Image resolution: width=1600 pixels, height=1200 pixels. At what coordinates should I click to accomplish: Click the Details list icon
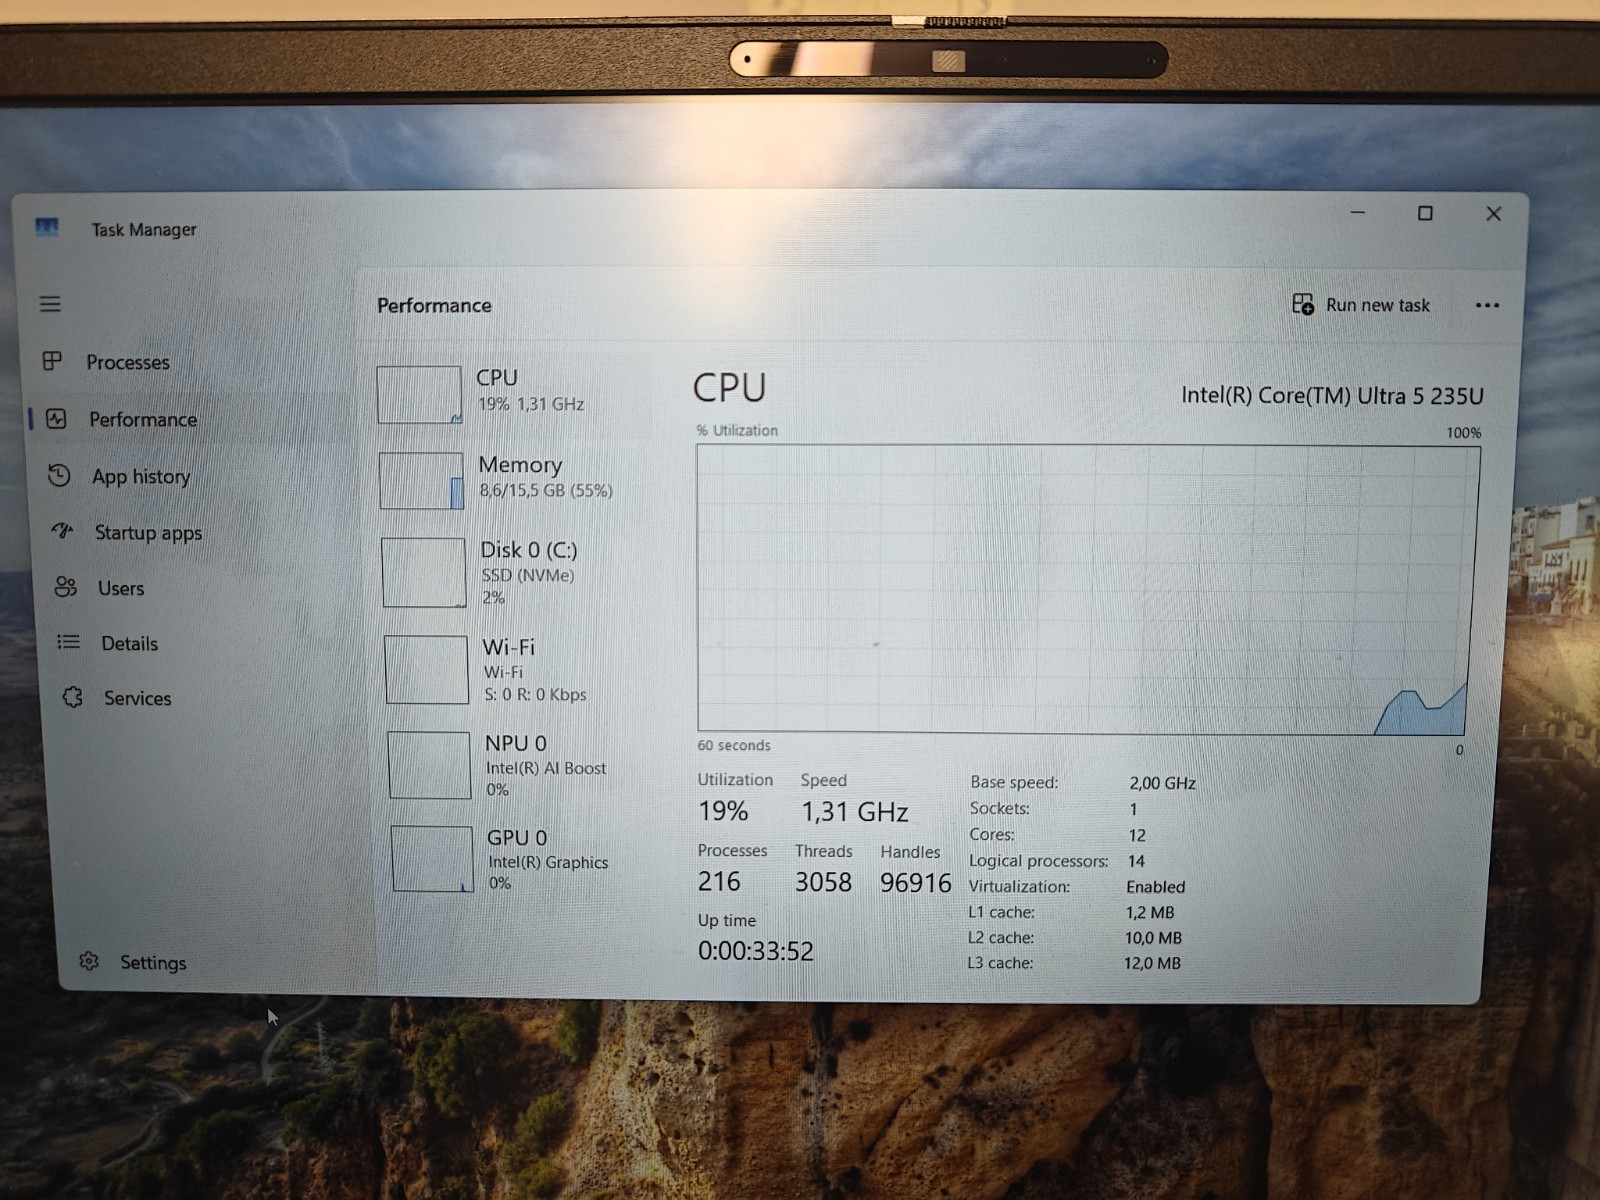[69, 642]
